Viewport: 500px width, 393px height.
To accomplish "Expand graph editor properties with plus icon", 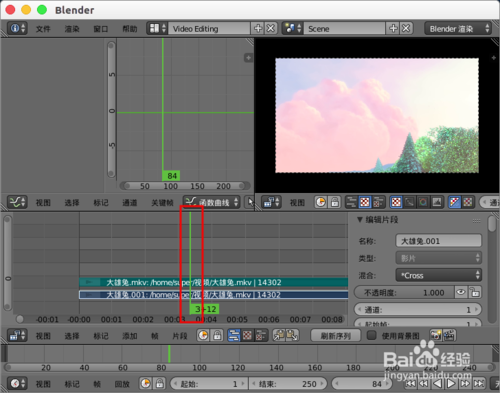I will click(x=248, y=58).
